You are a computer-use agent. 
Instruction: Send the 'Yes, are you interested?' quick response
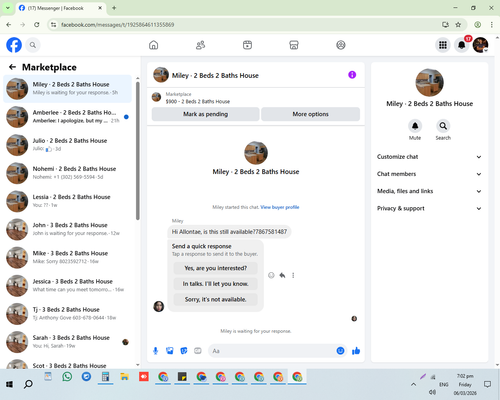(216, 268)
